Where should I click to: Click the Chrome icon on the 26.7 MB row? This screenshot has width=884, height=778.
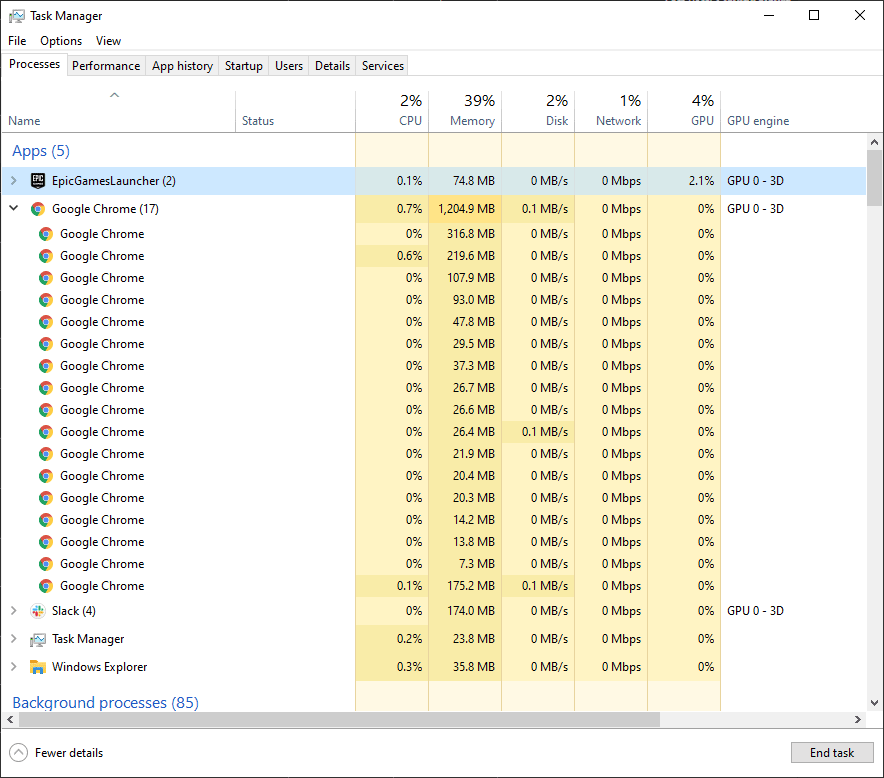(46, 388)
